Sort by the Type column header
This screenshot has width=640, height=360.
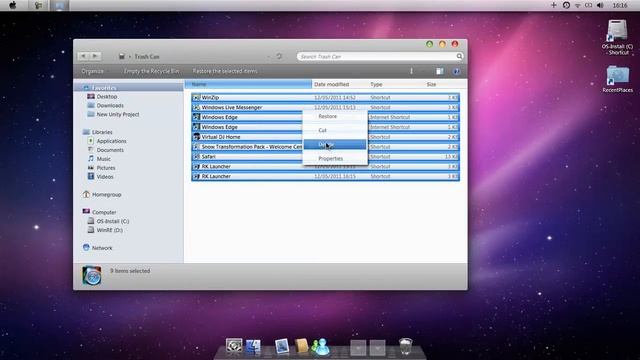(396, 84)
